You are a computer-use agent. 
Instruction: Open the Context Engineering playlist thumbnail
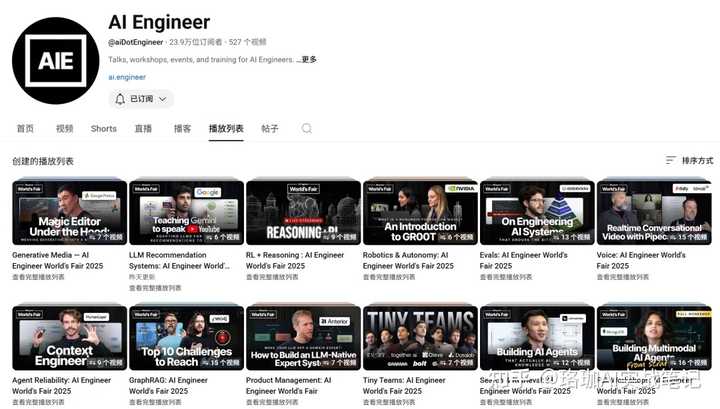point(70,338)
